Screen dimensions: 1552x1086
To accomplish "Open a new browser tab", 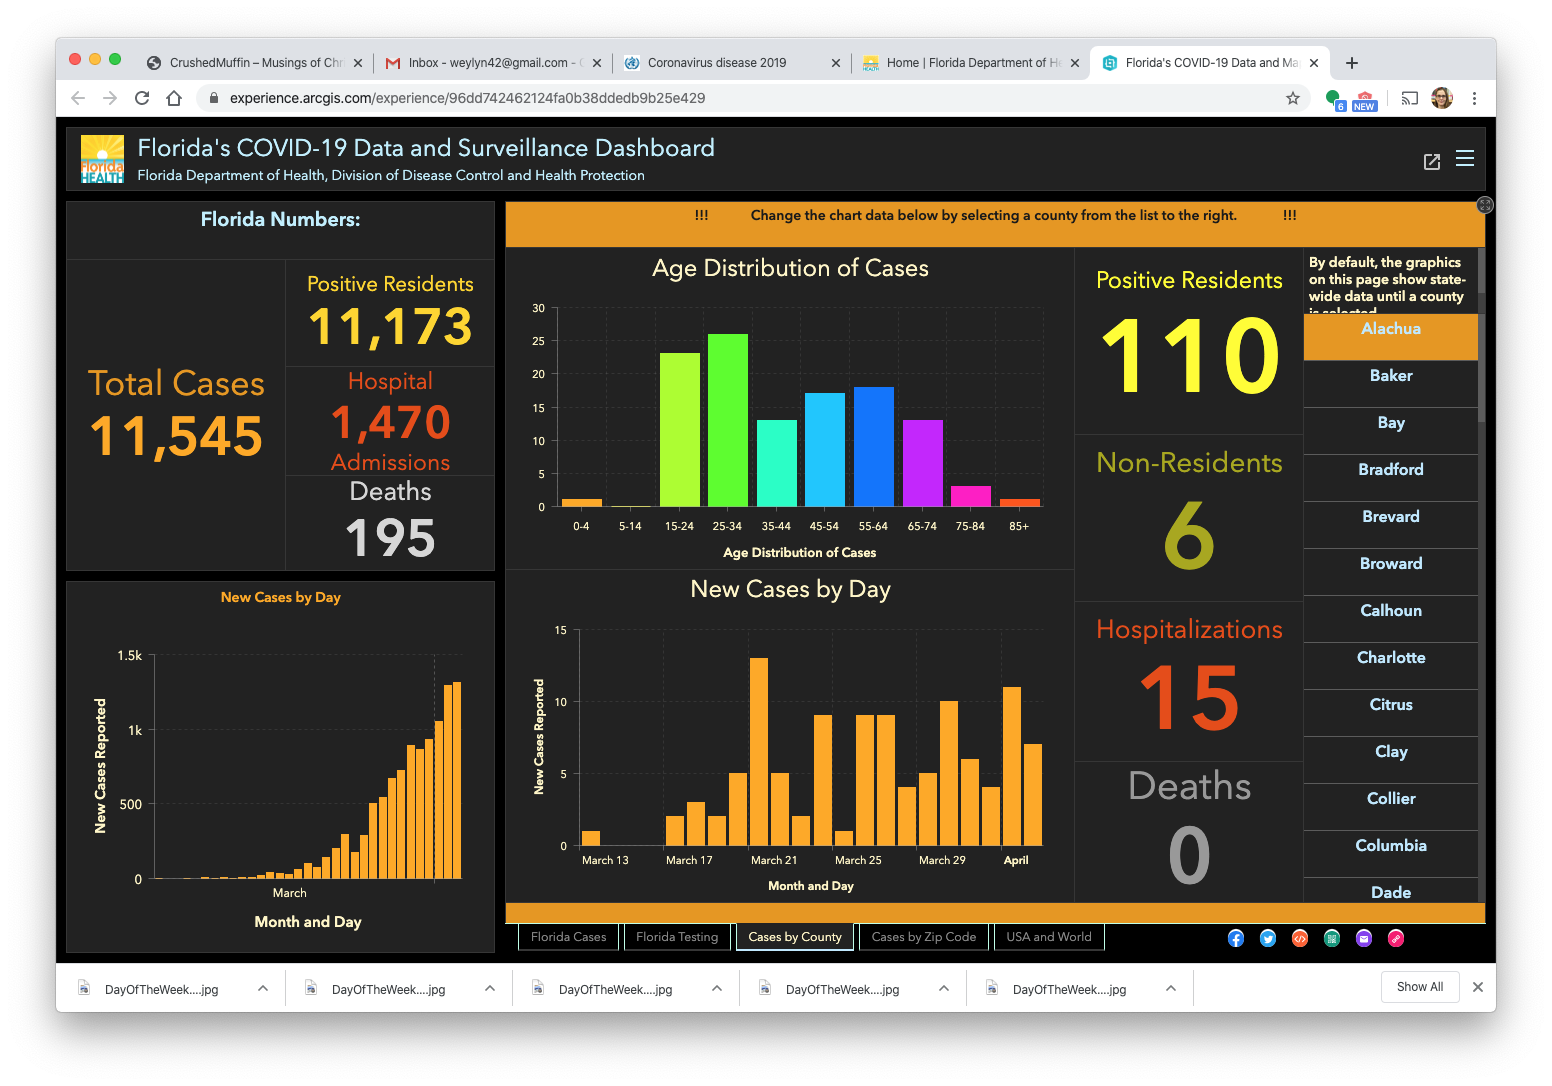I will click(x=1352, y=63).
